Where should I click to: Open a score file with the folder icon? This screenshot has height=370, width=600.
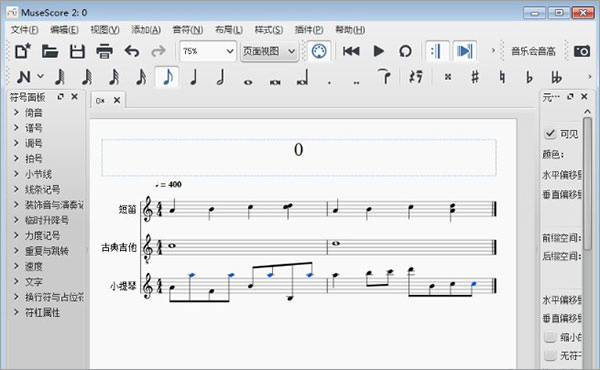[x=50, y=51]
